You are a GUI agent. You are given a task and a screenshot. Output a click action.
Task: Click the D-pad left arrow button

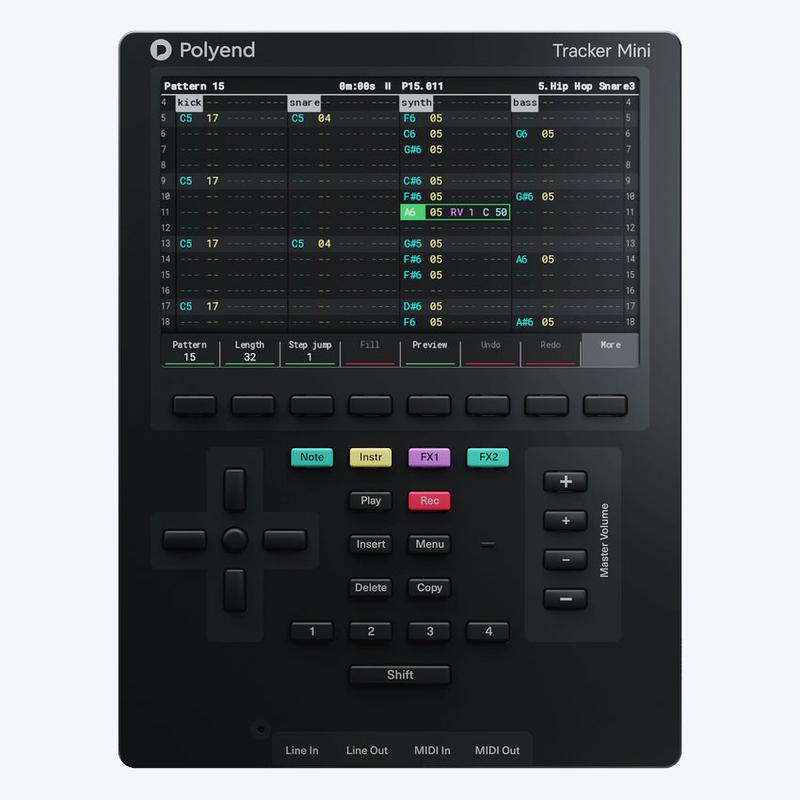click(x=184, y=540)
